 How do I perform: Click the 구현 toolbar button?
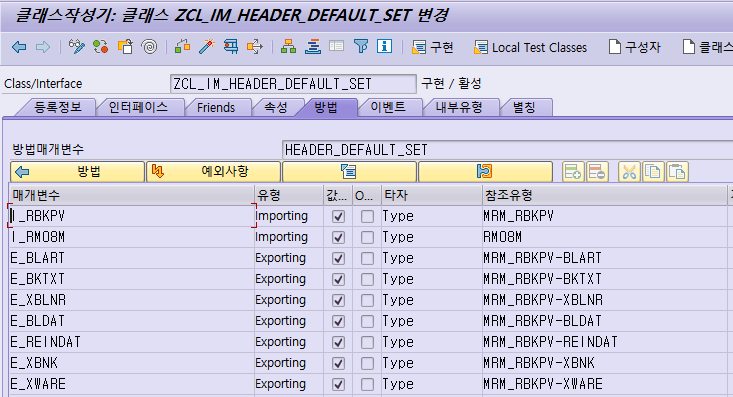point(433,47)
